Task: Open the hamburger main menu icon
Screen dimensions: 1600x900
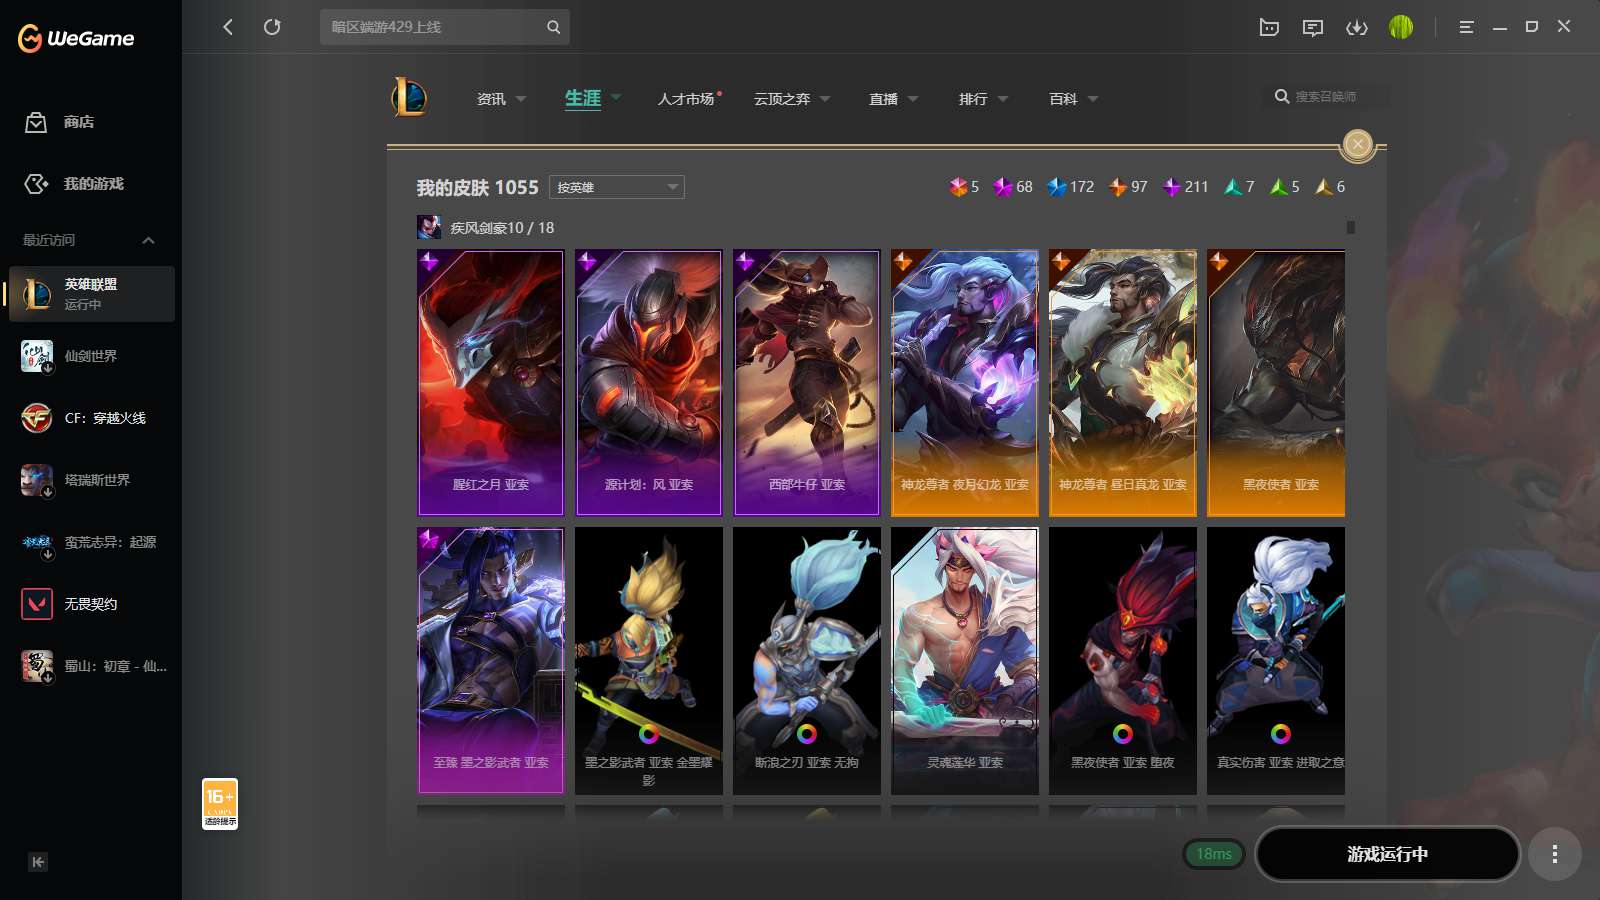Action: tap(1466, 27)
